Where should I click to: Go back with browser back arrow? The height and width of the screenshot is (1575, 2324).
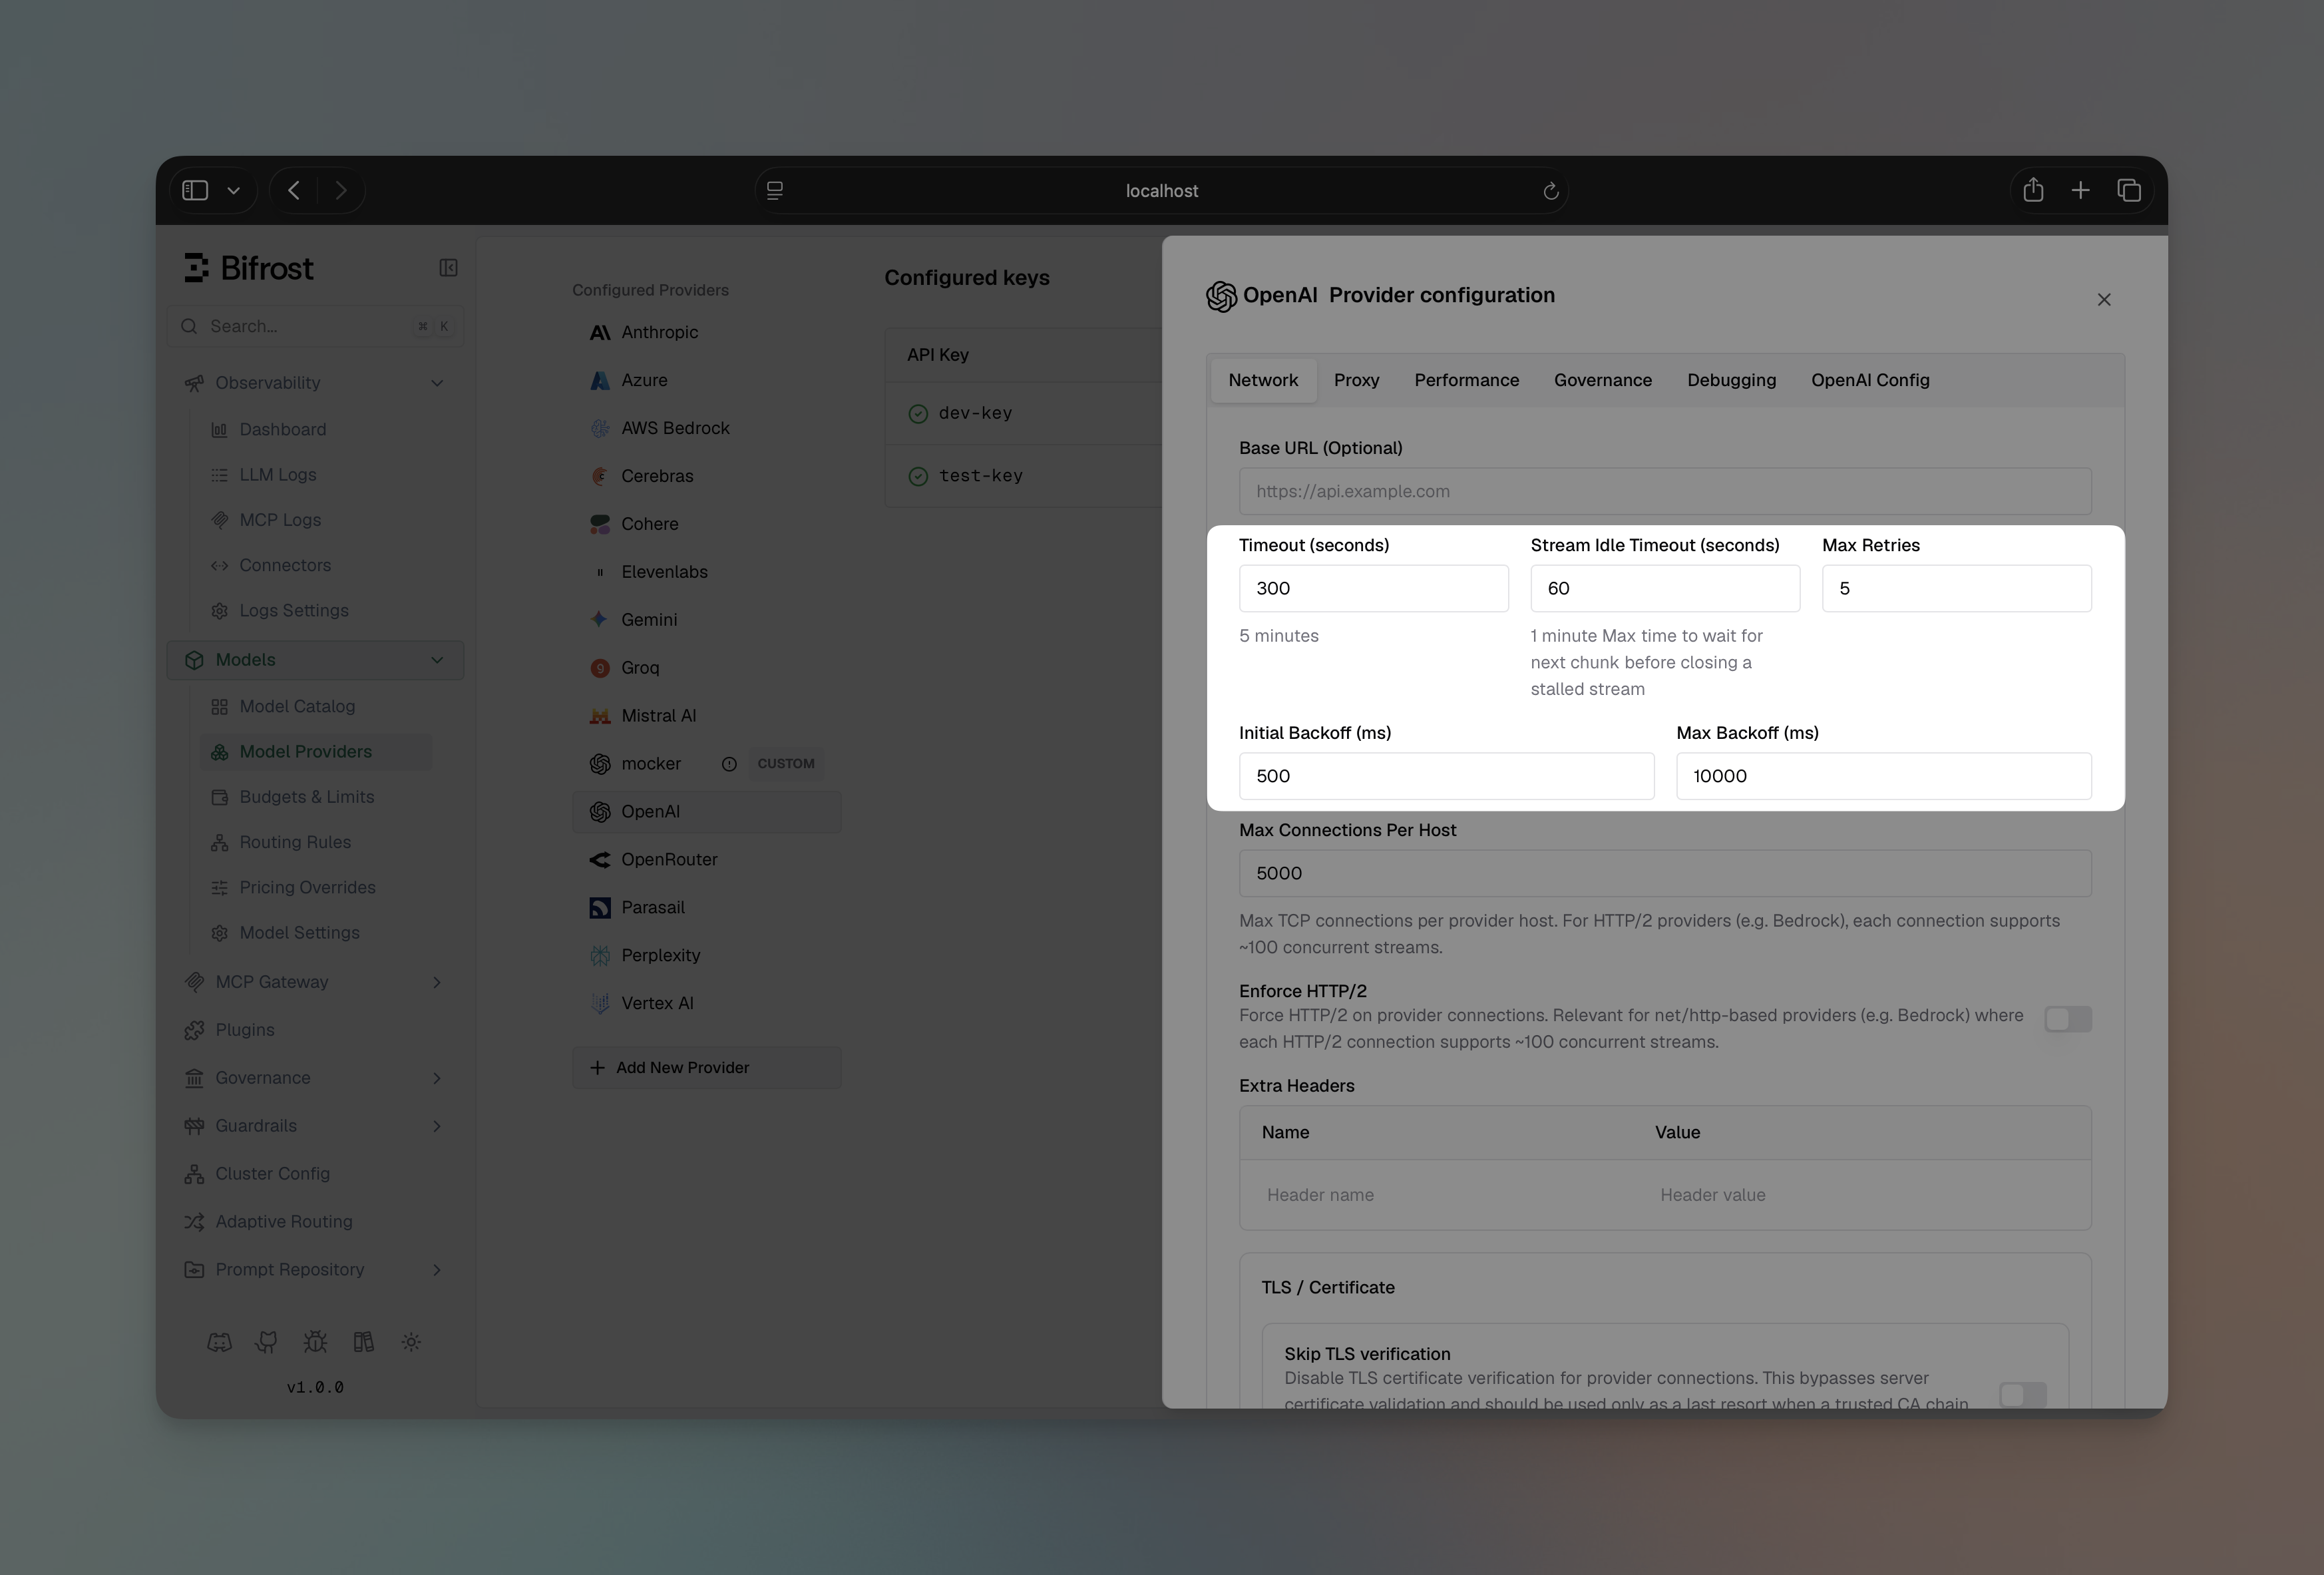click(294, 190)
